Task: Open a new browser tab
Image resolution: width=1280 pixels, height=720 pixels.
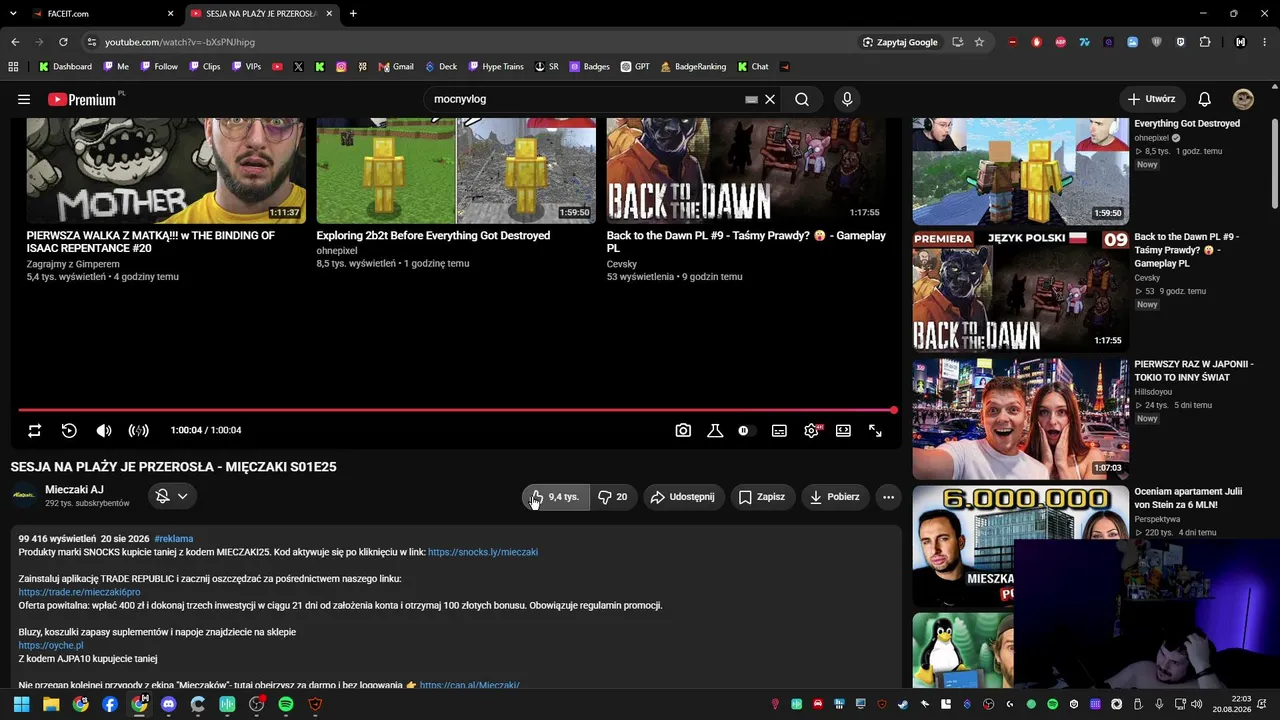Action: 353,14
